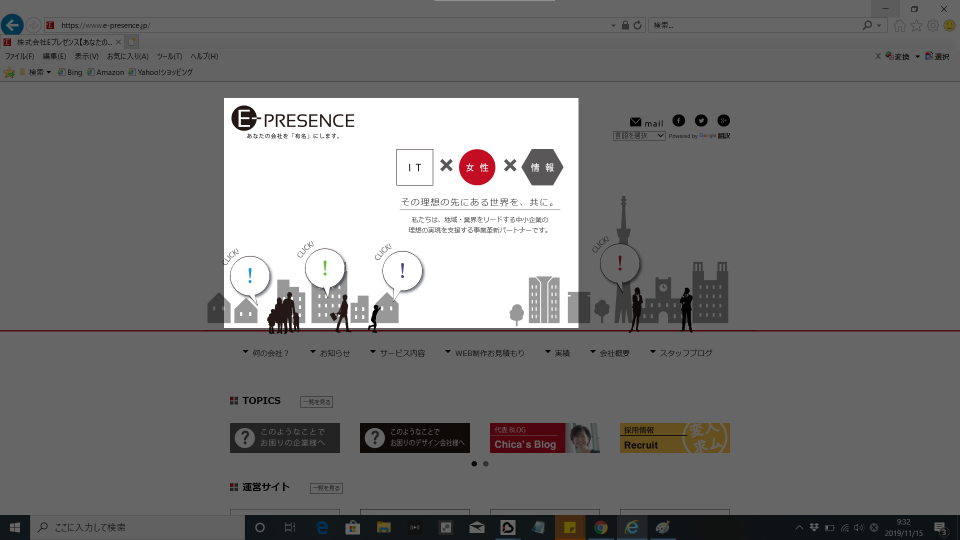Viewport: 960px width, 540px height.
Task: Open the Bing favorites link
Action: 70,72
